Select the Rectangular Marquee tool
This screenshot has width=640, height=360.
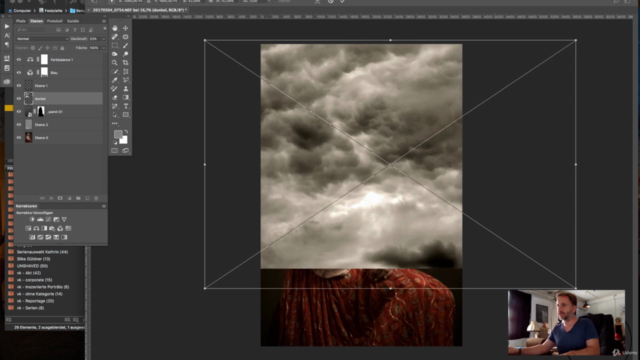click(115, 45)
